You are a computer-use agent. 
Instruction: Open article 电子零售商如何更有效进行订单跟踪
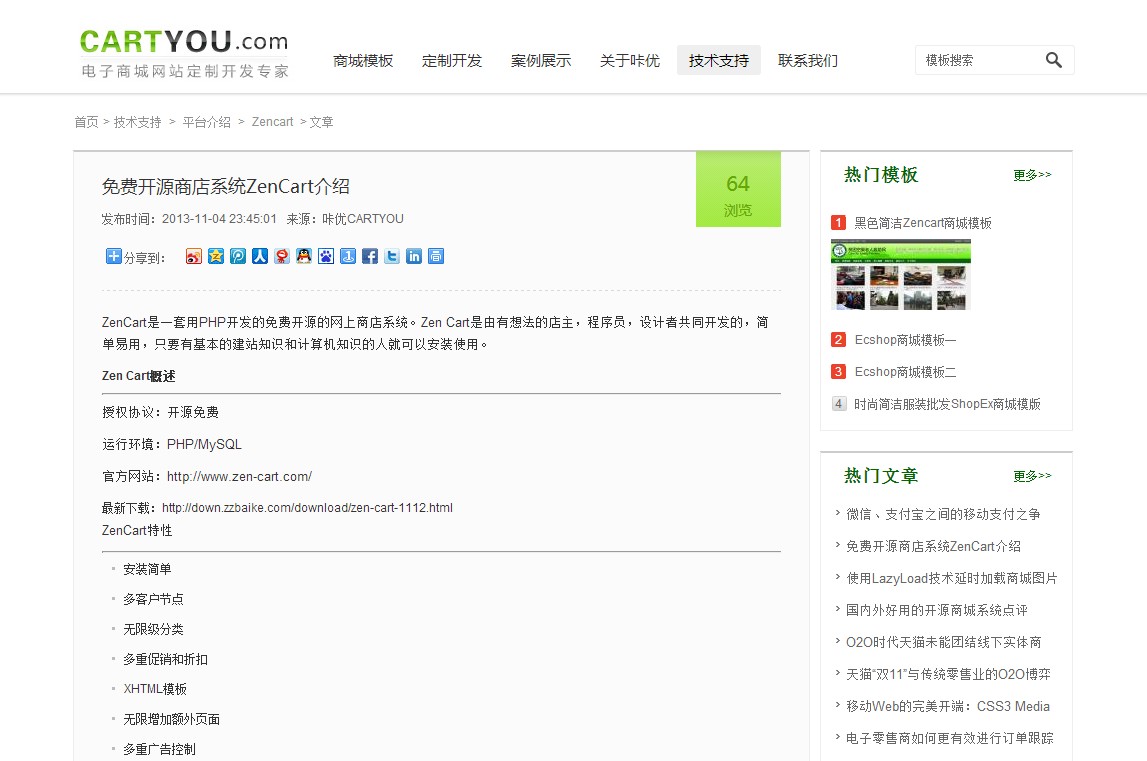(949, 738)
